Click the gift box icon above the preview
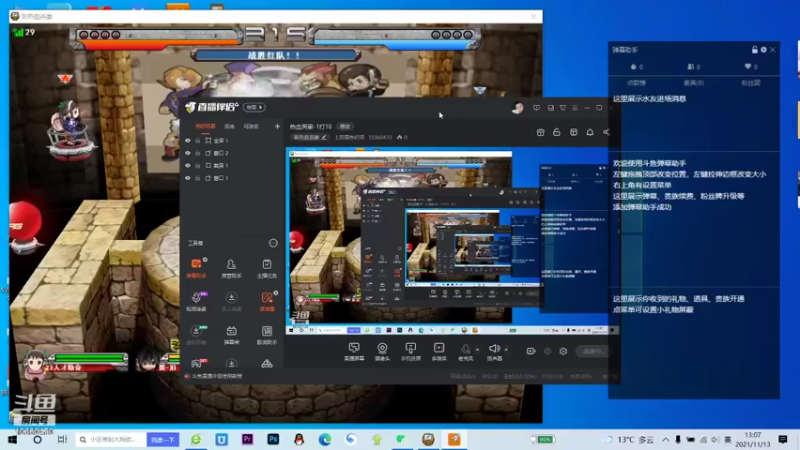This screenshot has height=450, width=800. click(540, 132)
